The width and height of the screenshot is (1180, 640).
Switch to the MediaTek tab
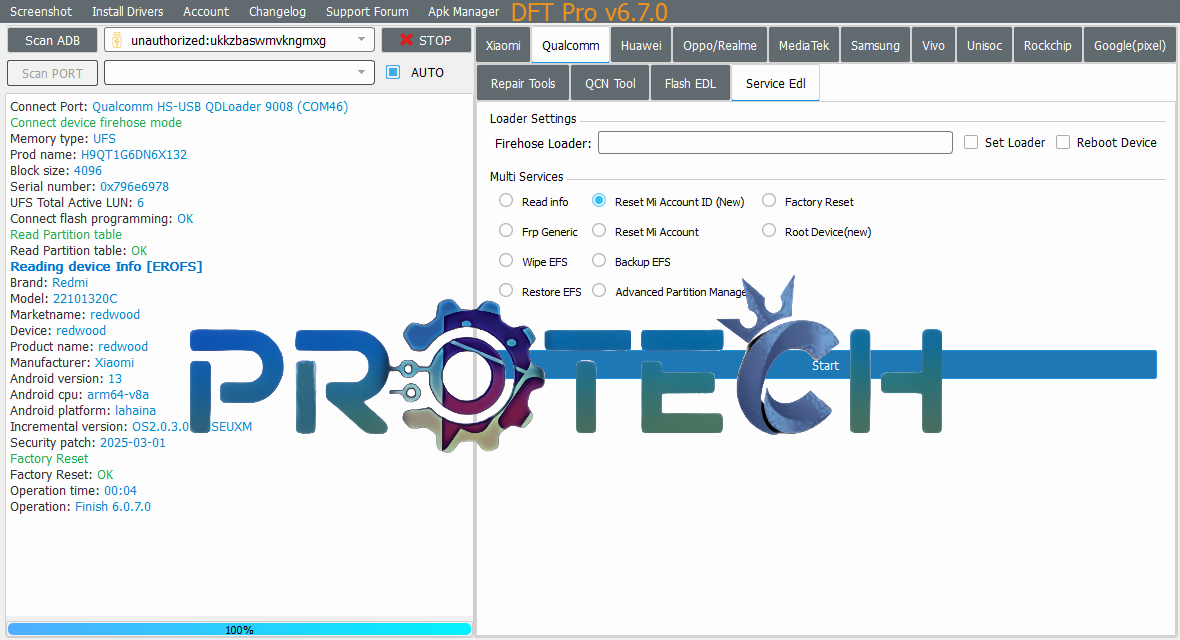pyautogui.click(x=804, y=45)
